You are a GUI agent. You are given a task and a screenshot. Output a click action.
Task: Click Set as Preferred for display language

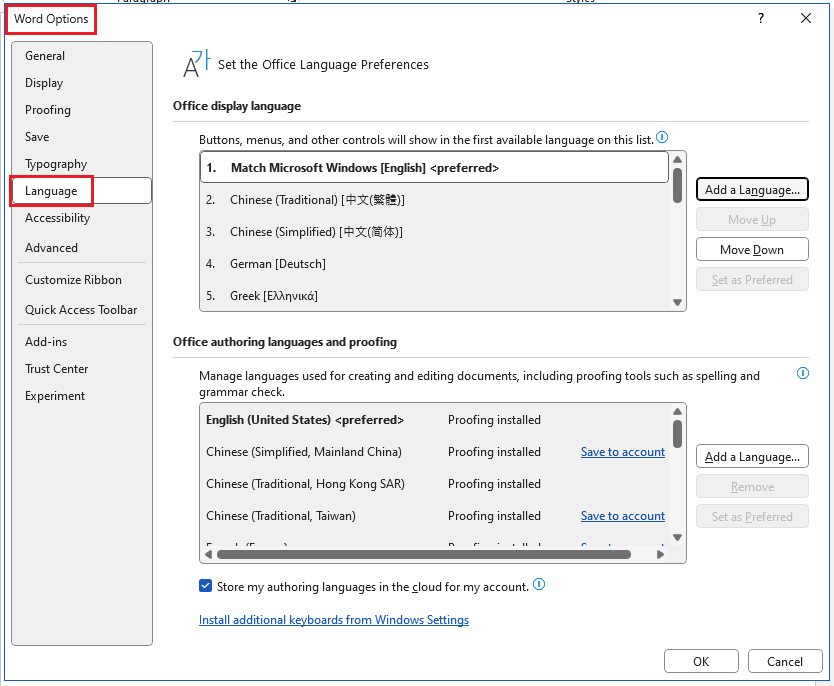(752, 280)
